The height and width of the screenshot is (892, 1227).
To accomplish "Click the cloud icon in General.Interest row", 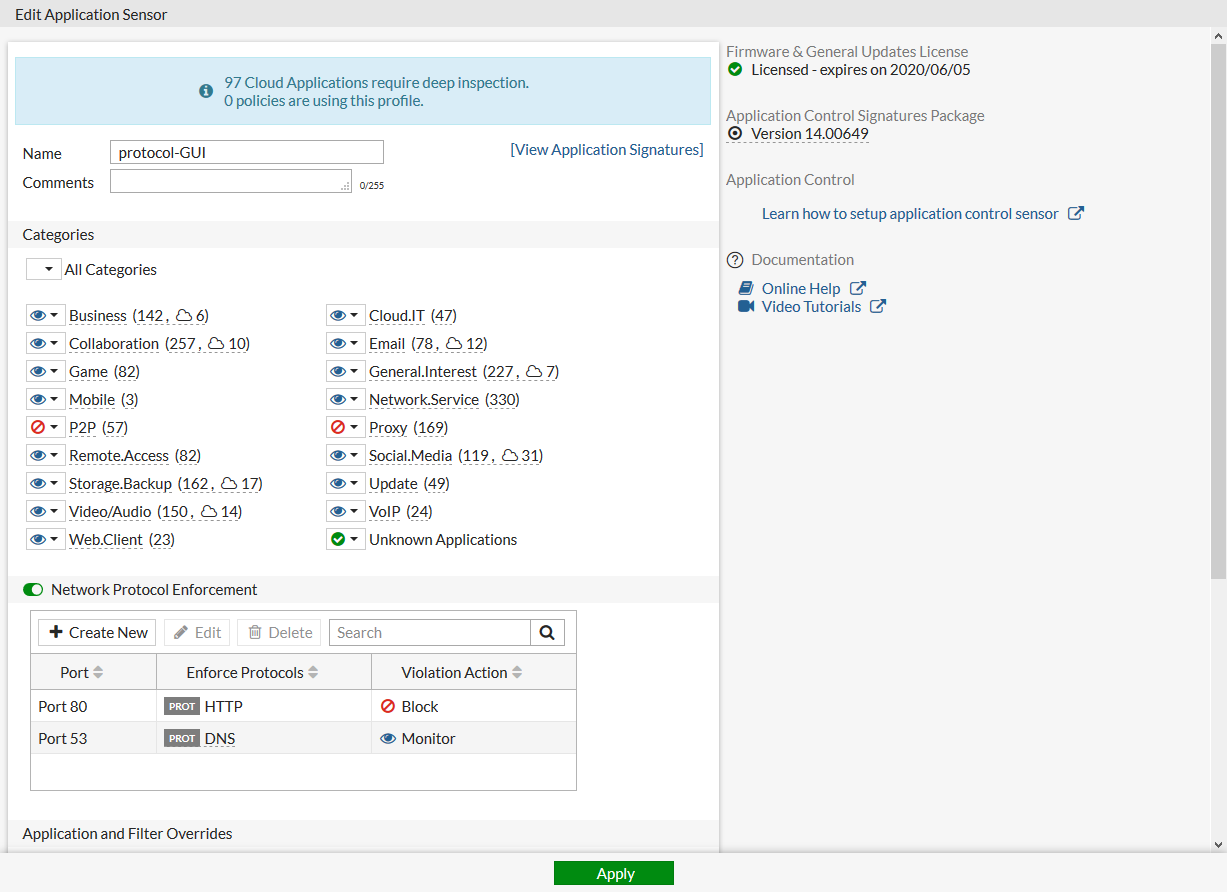I will [x=534, y=372].
